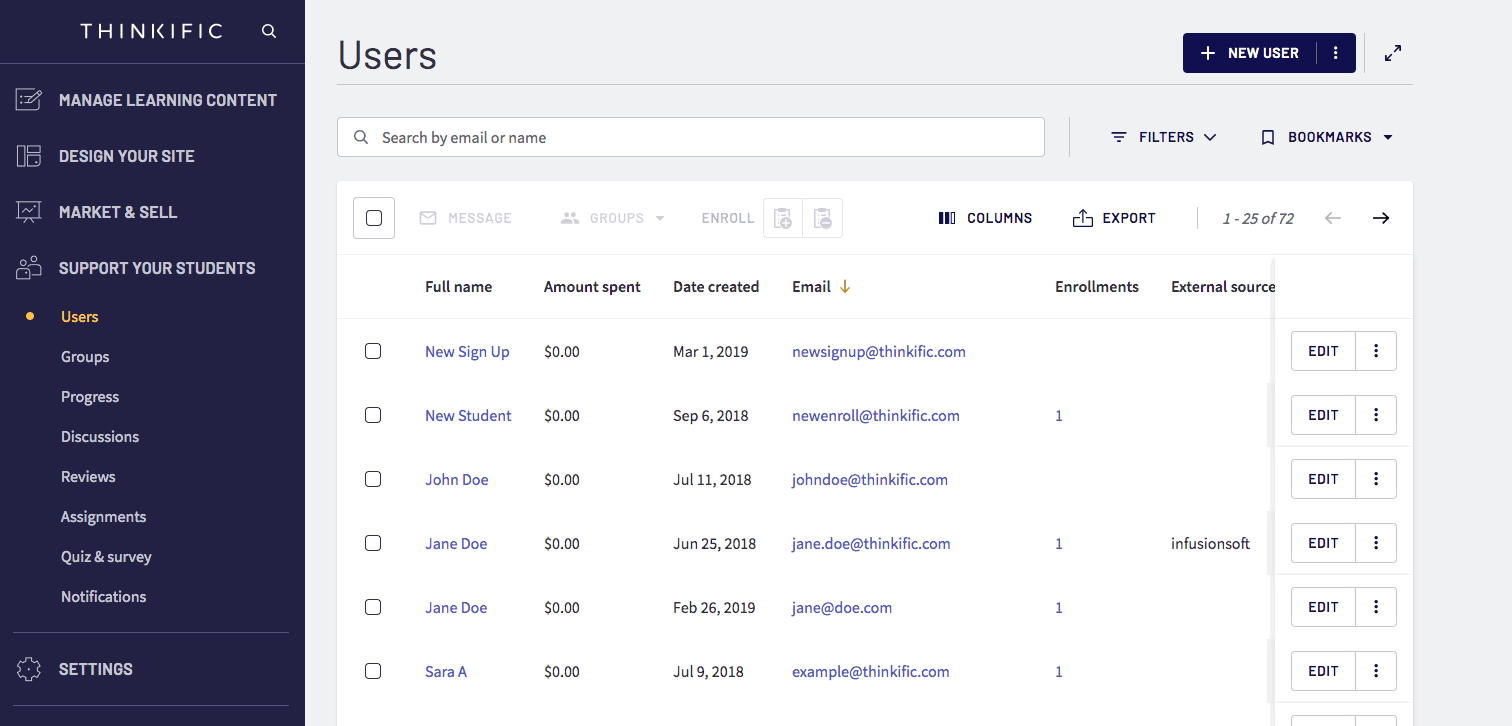Click the New User button
1512x726 pixels.
tap(1250, 53)
